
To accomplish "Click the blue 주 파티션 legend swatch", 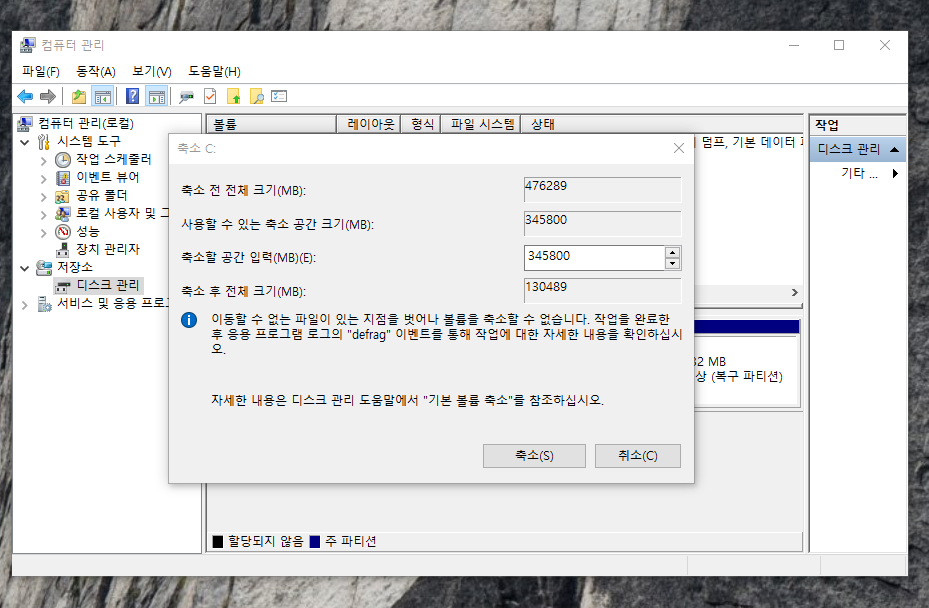I will tap(315, 542).
